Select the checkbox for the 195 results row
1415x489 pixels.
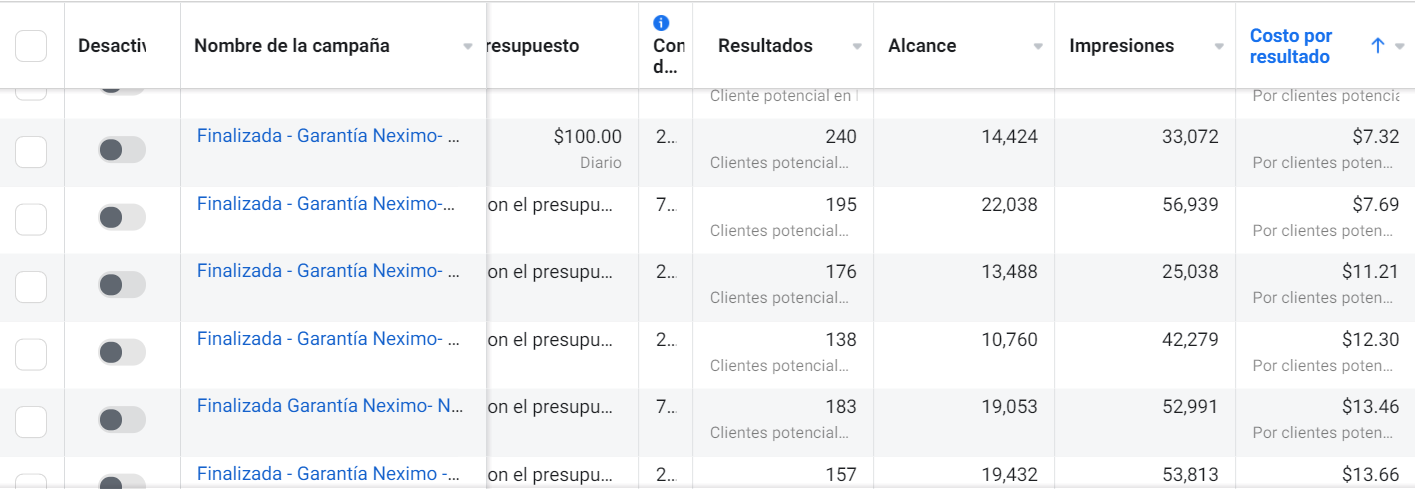click(x=31, y=218)
